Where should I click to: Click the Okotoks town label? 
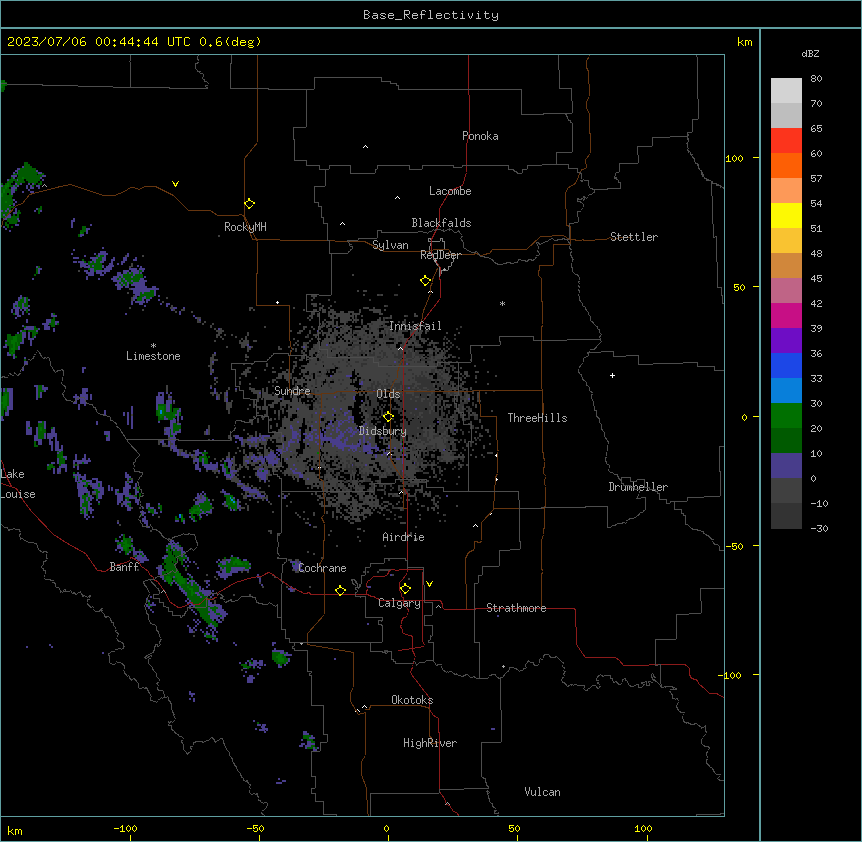[x=412, y=700]
